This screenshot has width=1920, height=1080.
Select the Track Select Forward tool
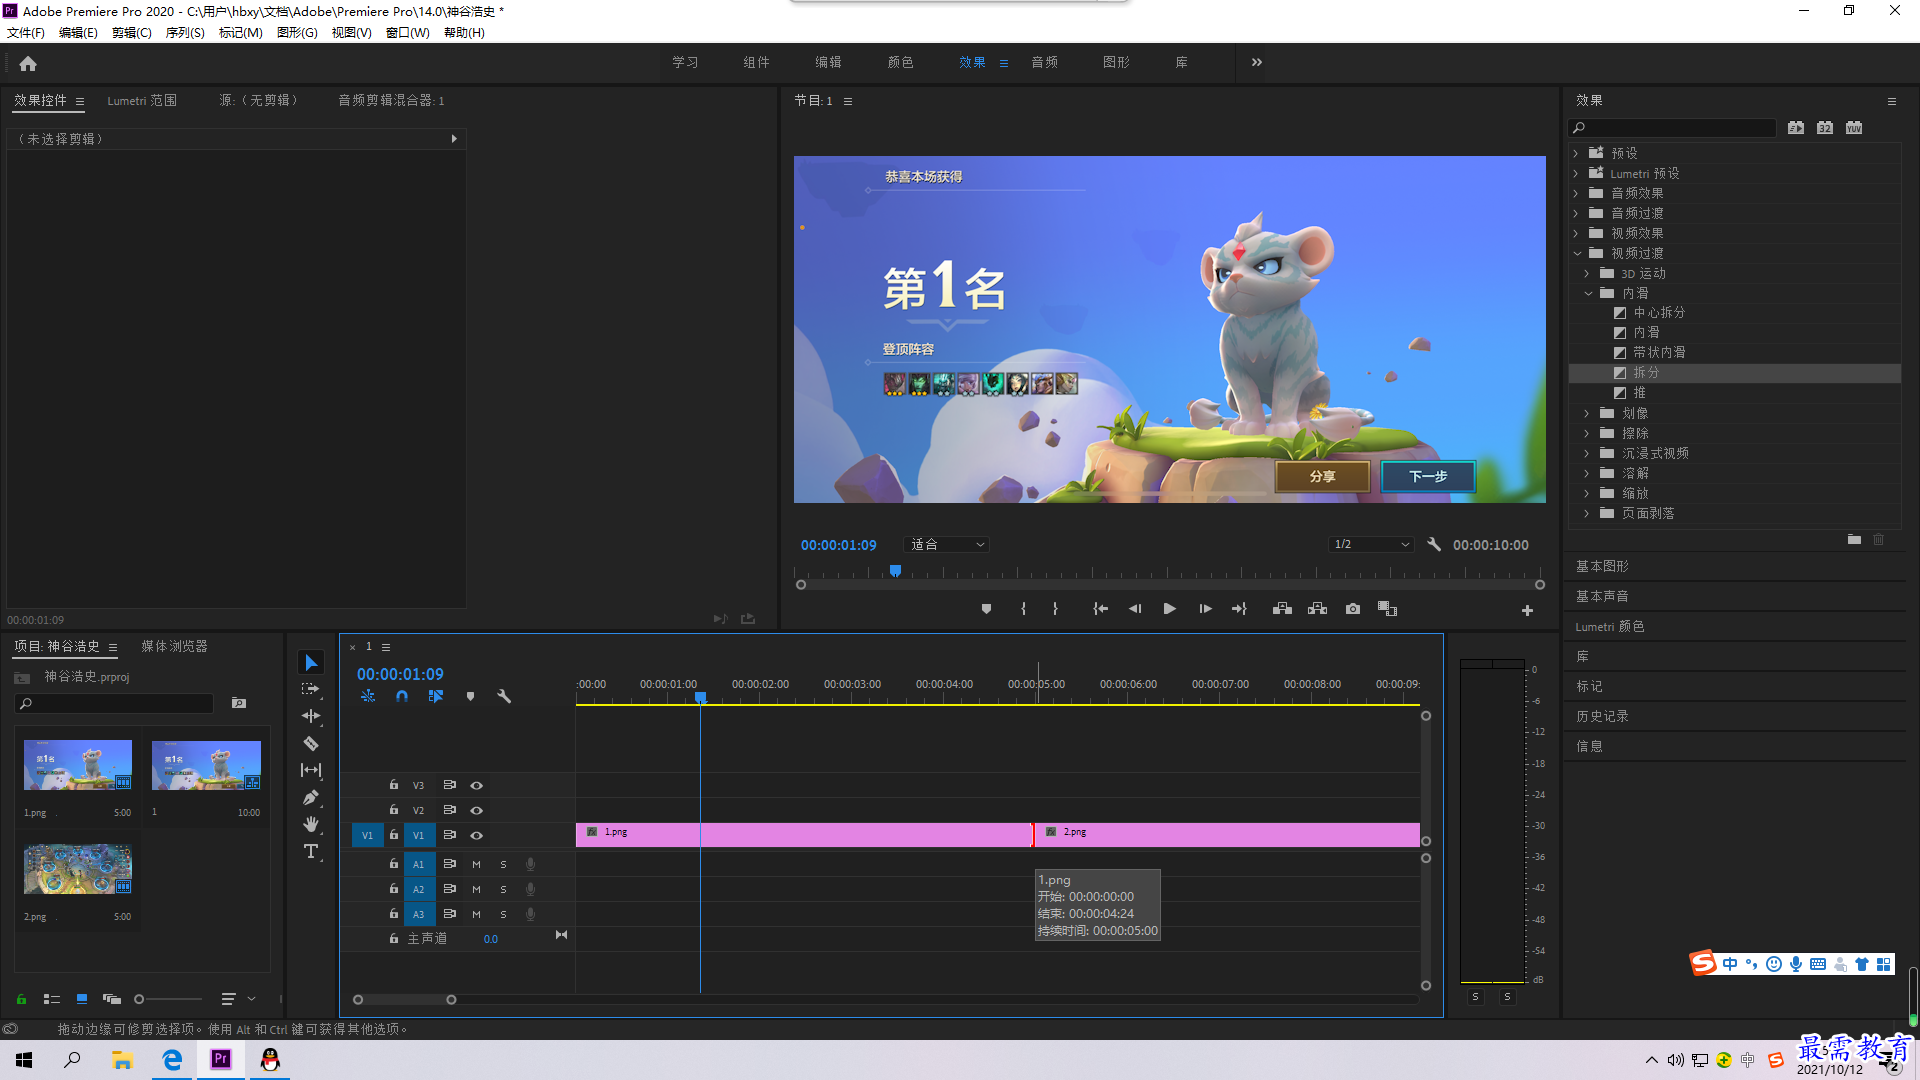click(311, 690)
